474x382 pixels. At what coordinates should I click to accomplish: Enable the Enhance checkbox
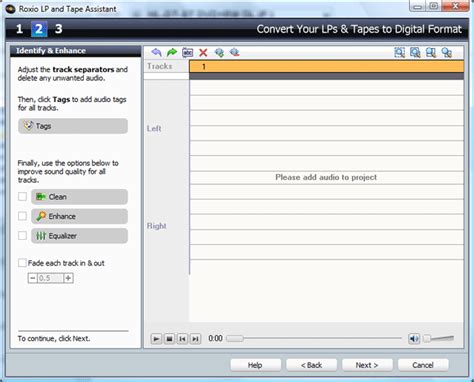tap(22, 216)
